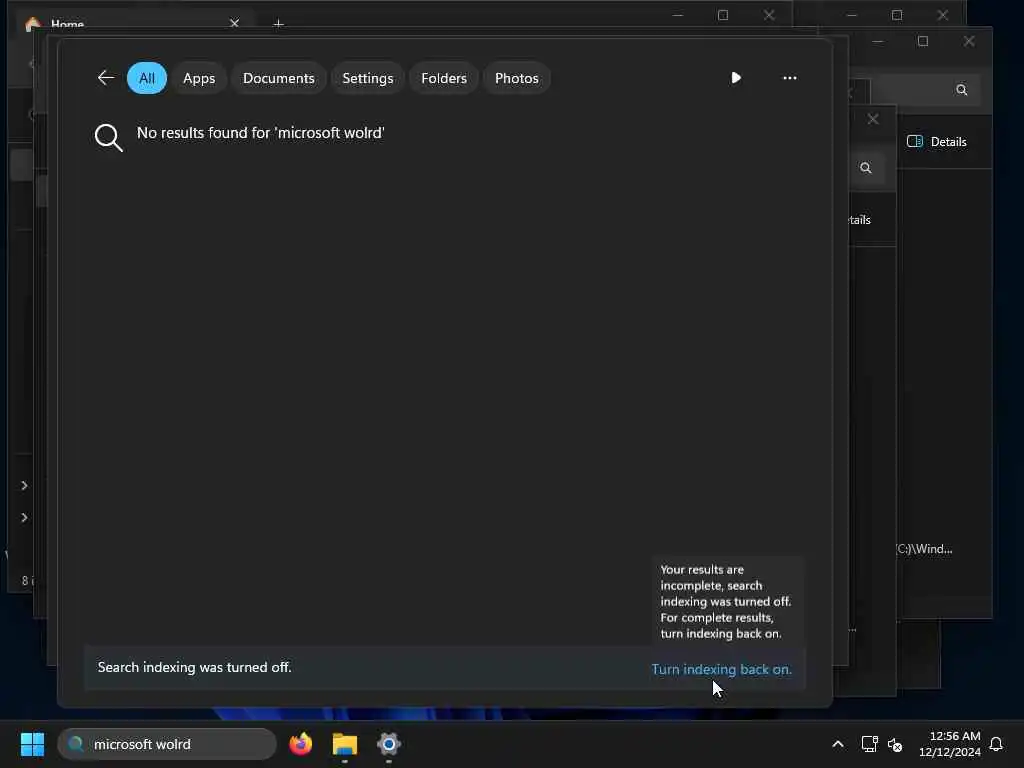Screen dimensions: 1024x768
Task: Filter search results by Settings
Action: click(368, 78)
